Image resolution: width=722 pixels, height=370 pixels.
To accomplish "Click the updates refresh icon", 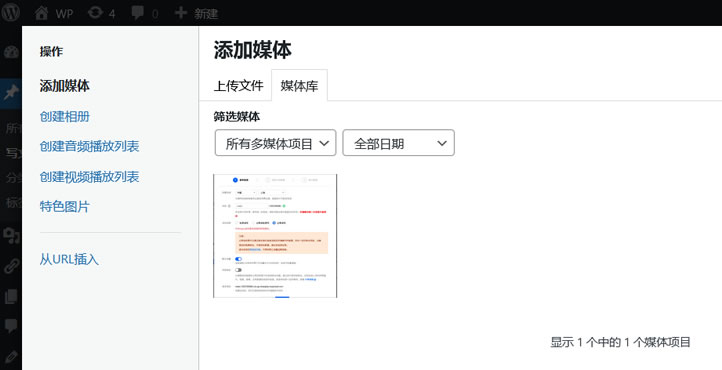I will [95, 13].
